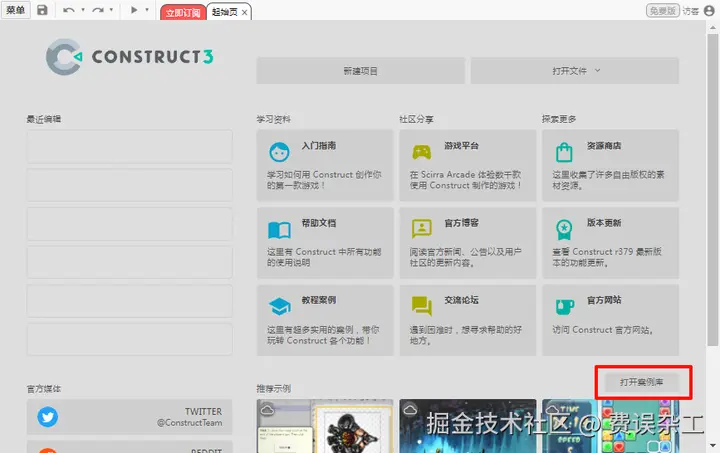This screenshot has width=720, height=453.
Task: Click the graduation cap icon
Action: click(x=279, y=306)
